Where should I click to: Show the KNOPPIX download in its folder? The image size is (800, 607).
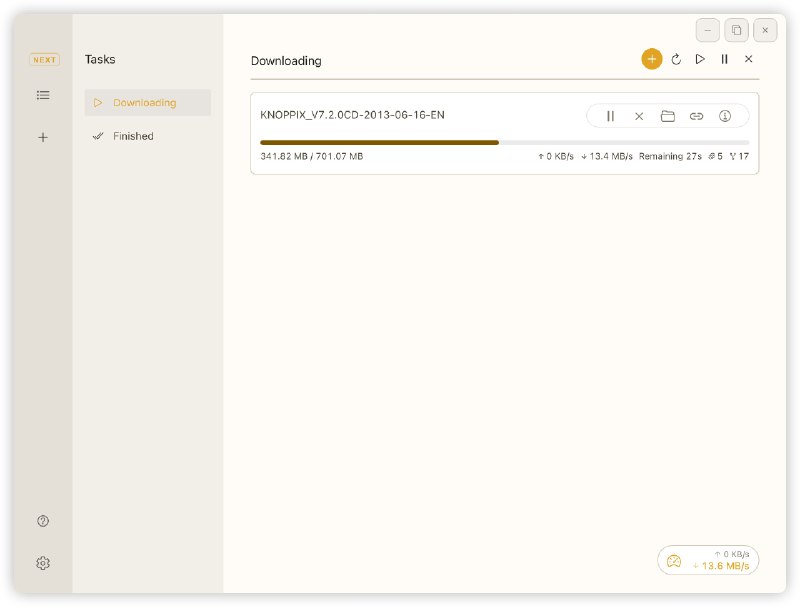[668, 116]
